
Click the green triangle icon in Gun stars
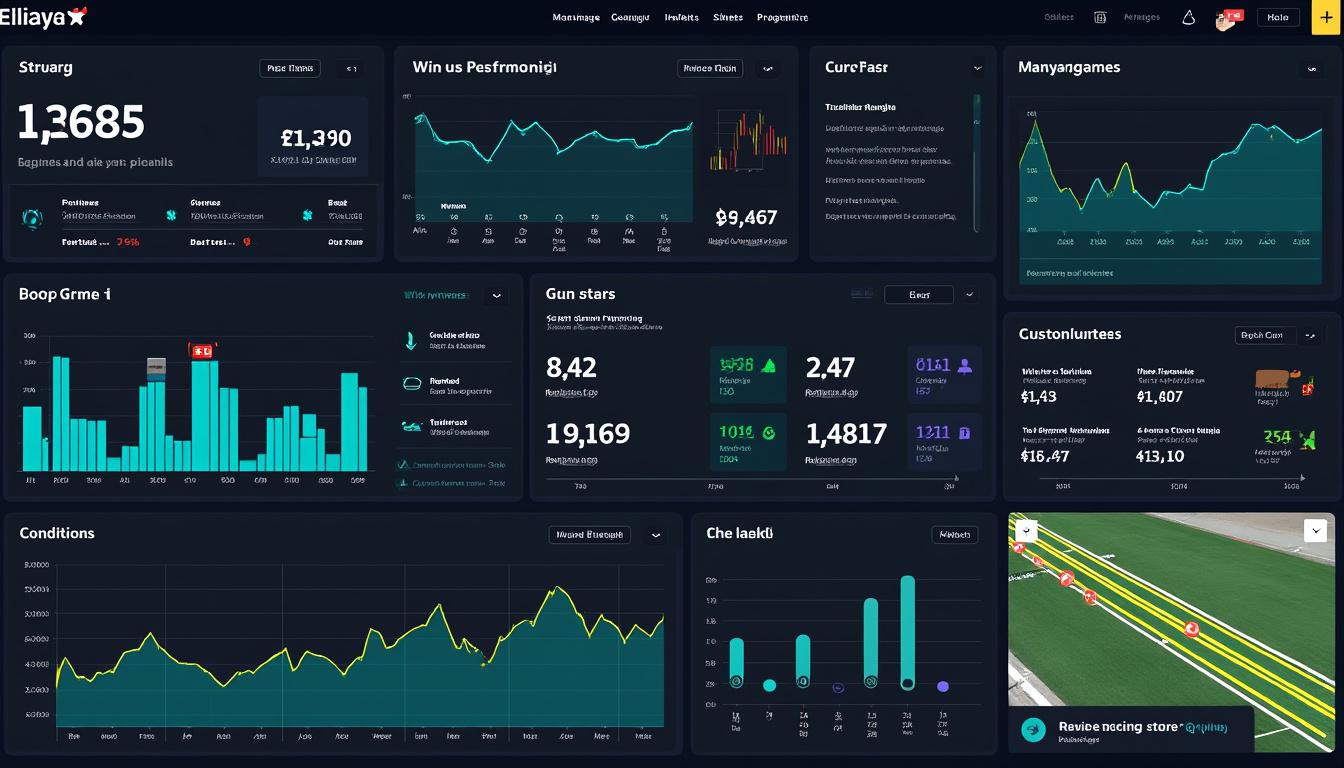768,366
